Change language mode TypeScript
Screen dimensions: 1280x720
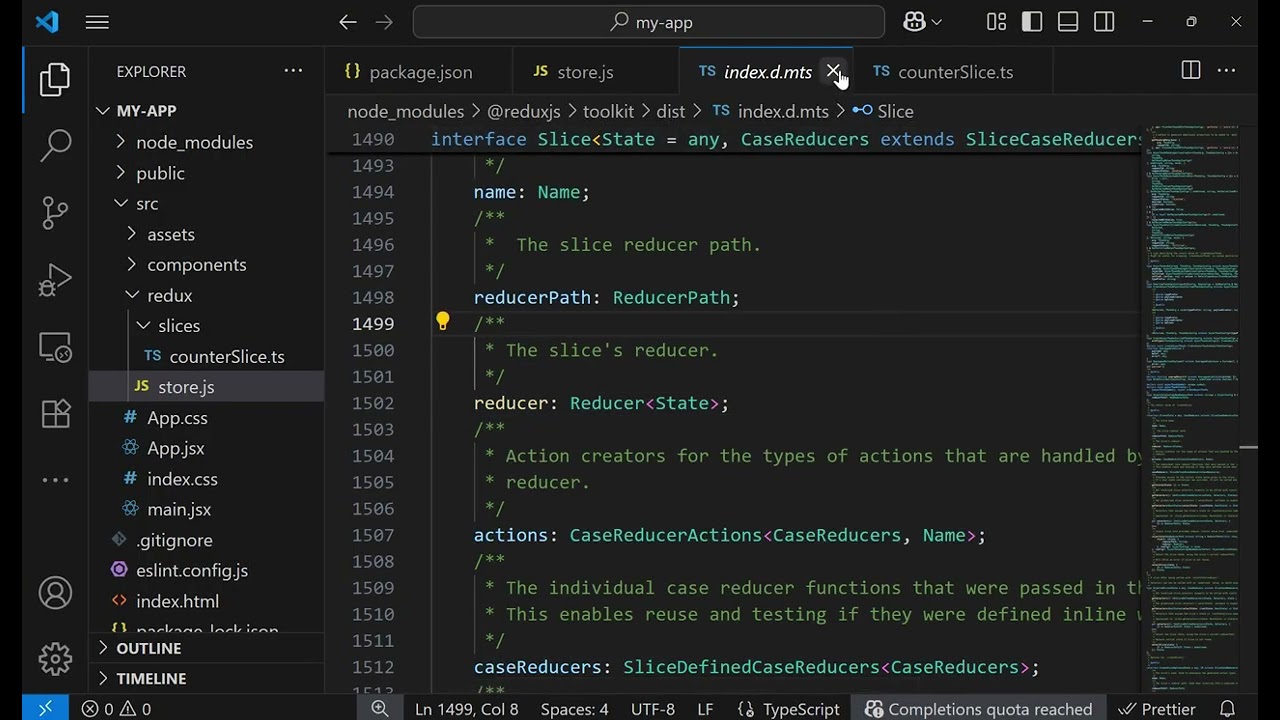click(x=789, y=708)
